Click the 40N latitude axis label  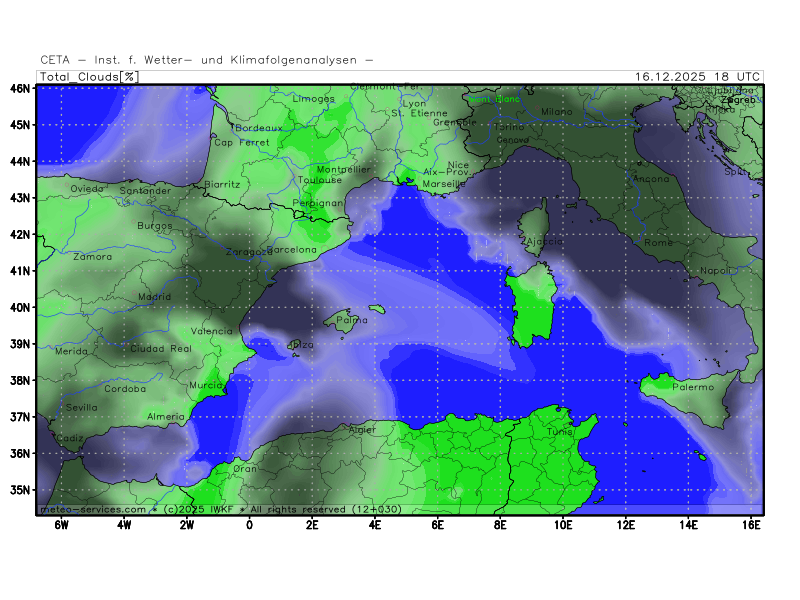click(x=19, y=307)
